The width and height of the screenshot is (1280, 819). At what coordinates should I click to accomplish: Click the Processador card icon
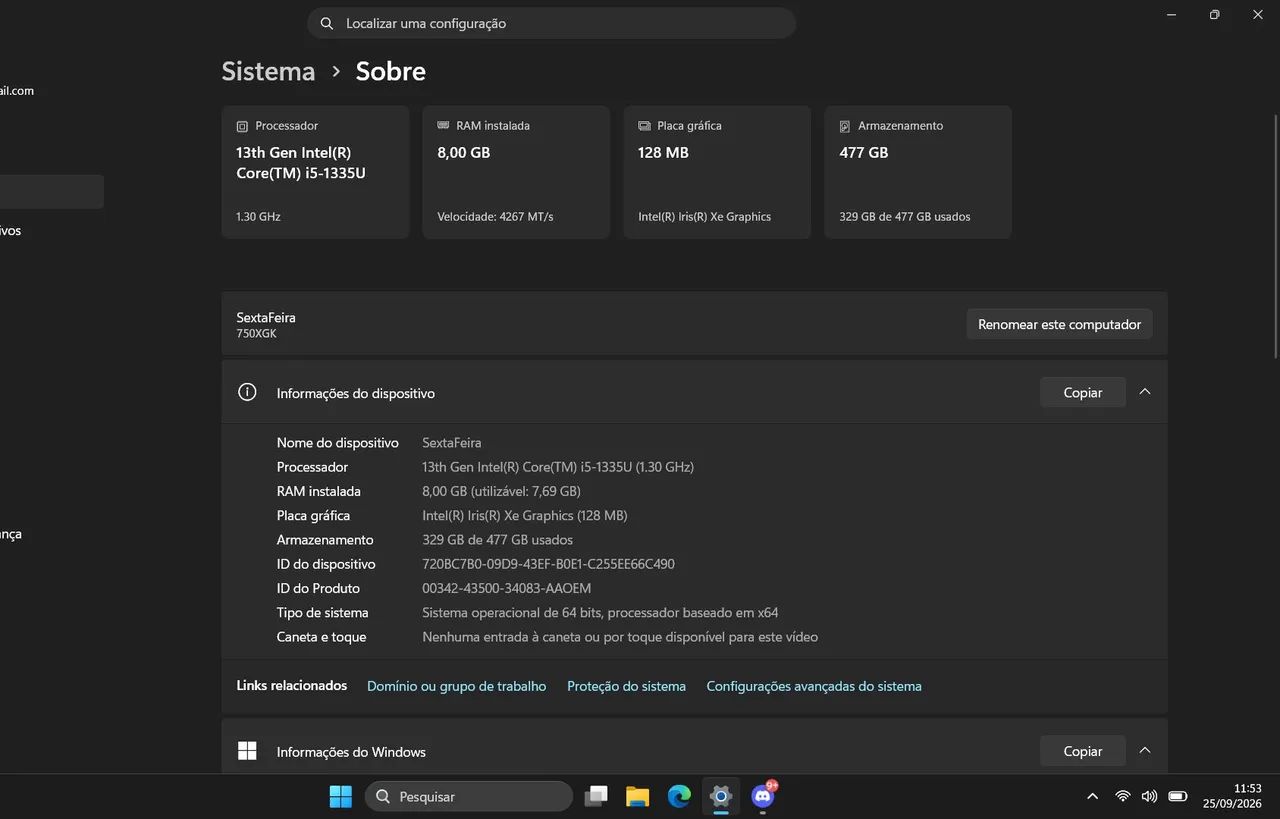[x=242, y=126]
